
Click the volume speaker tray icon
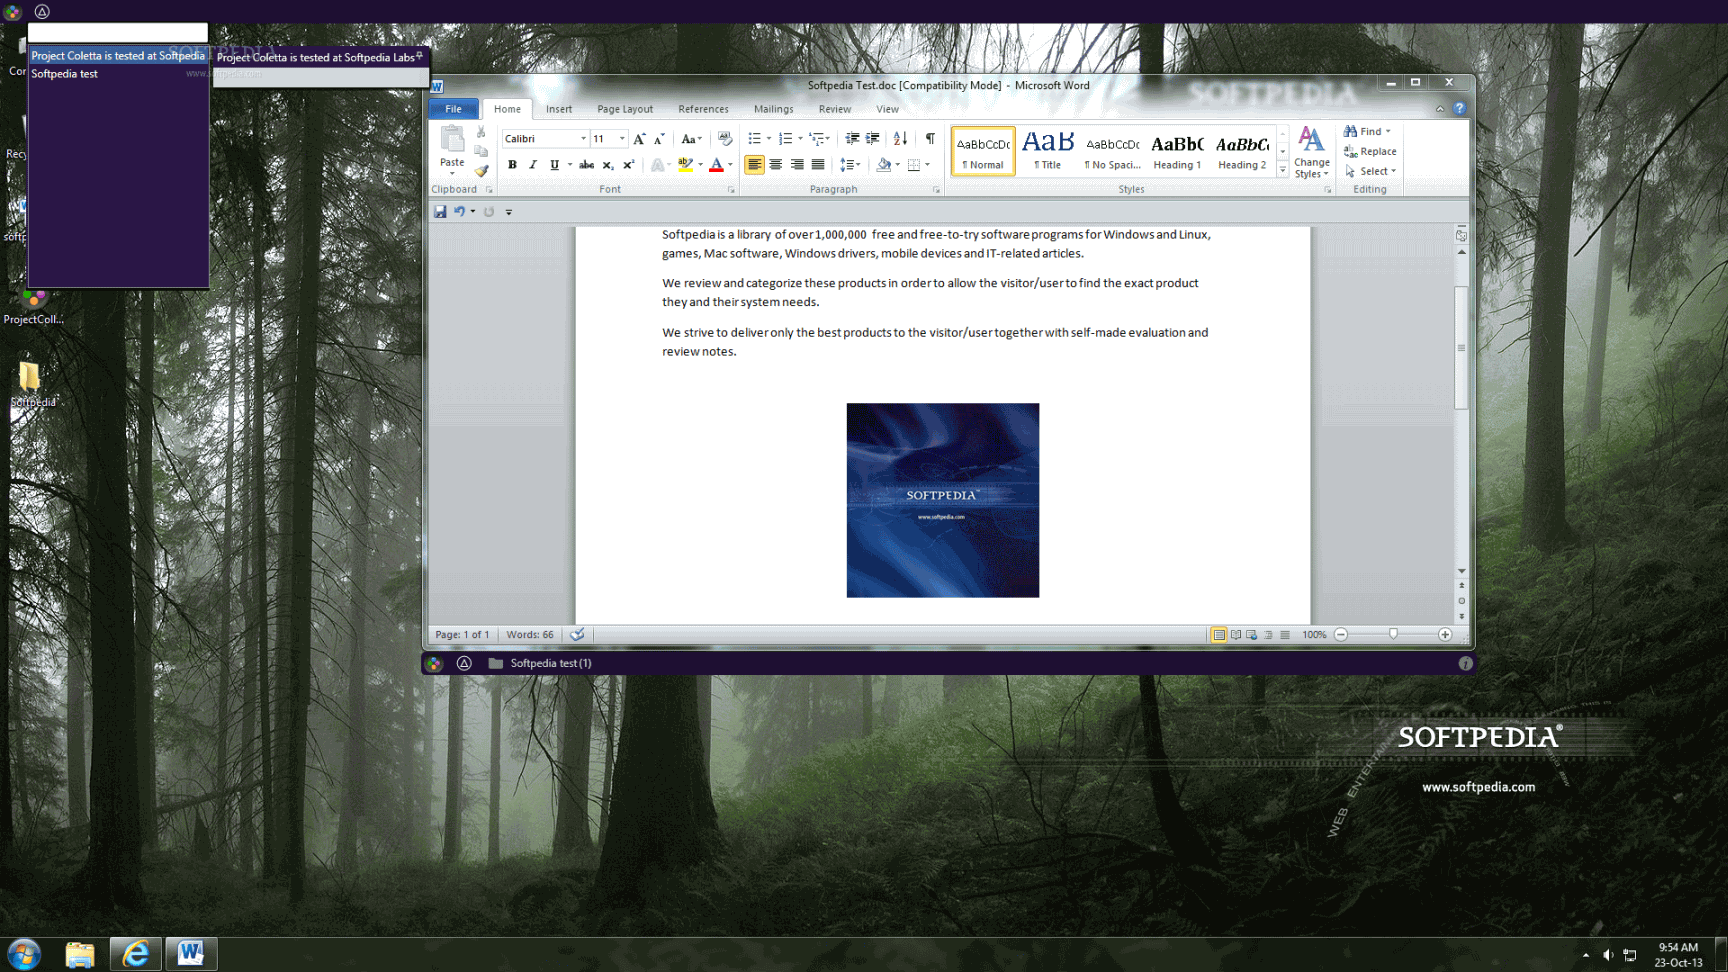(1607, 955)
